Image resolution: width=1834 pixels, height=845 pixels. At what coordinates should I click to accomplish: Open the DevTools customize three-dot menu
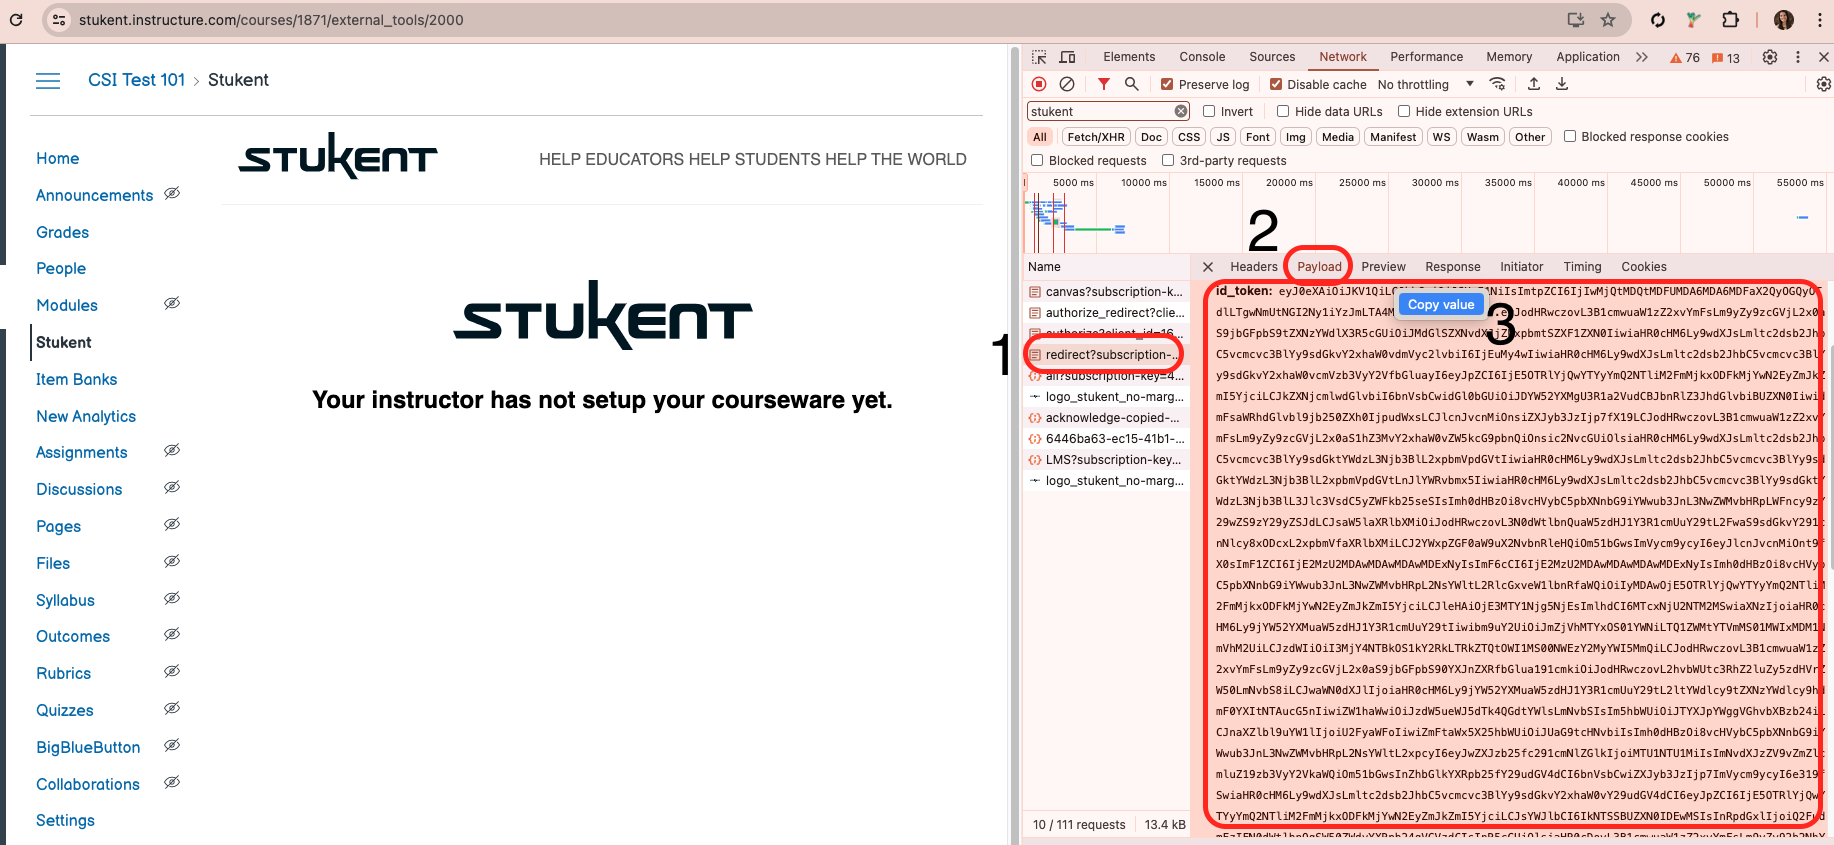[1798, 57]
